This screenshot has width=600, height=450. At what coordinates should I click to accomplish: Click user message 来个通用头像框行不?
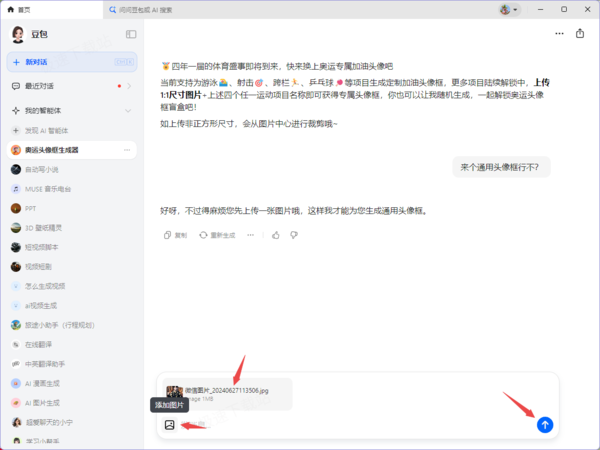click(501, 167)
